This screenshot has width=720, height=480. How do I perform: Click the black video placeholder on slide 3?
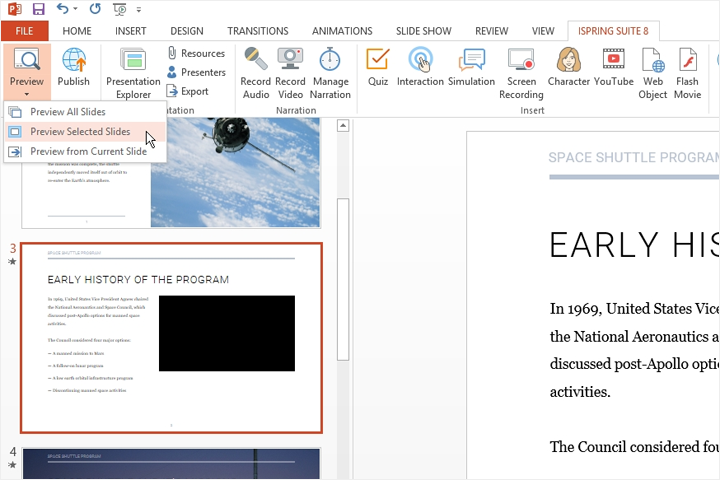pos(227,333)
